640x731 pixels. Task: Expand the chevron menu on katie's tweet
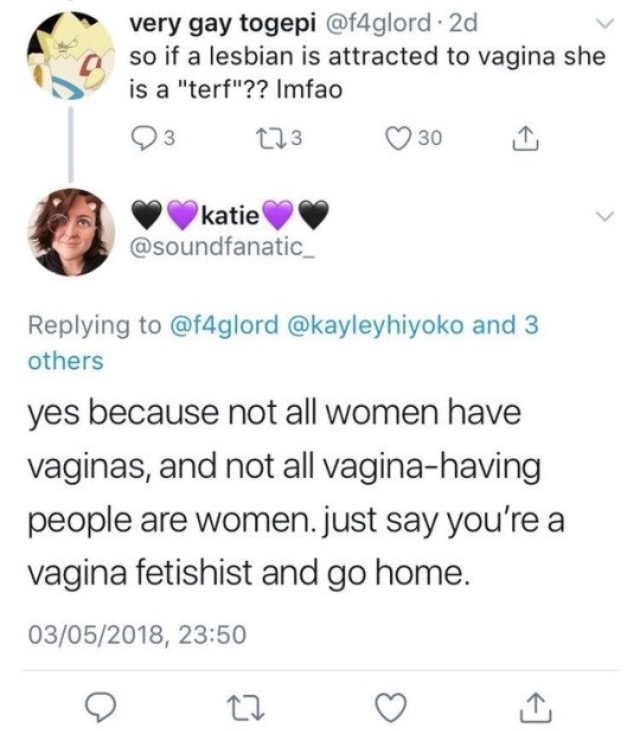pyautogui.click(x=600, y=215)
